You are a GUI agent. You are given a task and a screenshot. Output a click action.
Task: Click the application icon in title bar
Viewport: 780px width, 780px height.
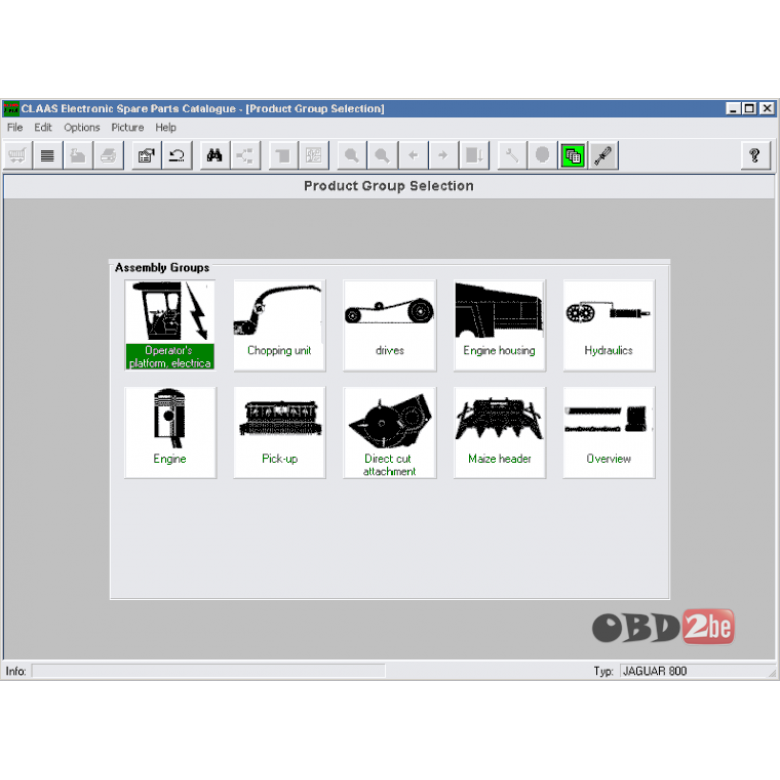11,108
